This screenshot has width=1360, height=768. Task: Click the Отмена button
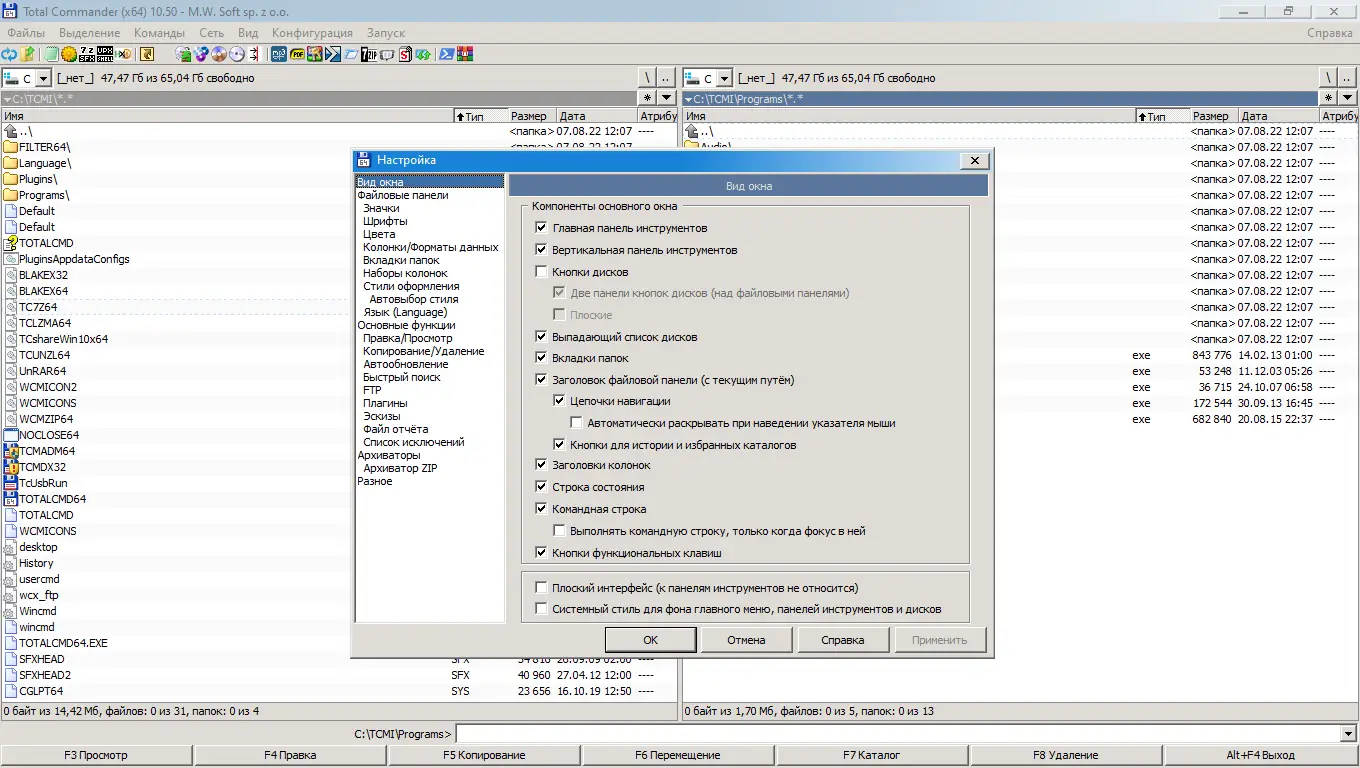[746, 640]
